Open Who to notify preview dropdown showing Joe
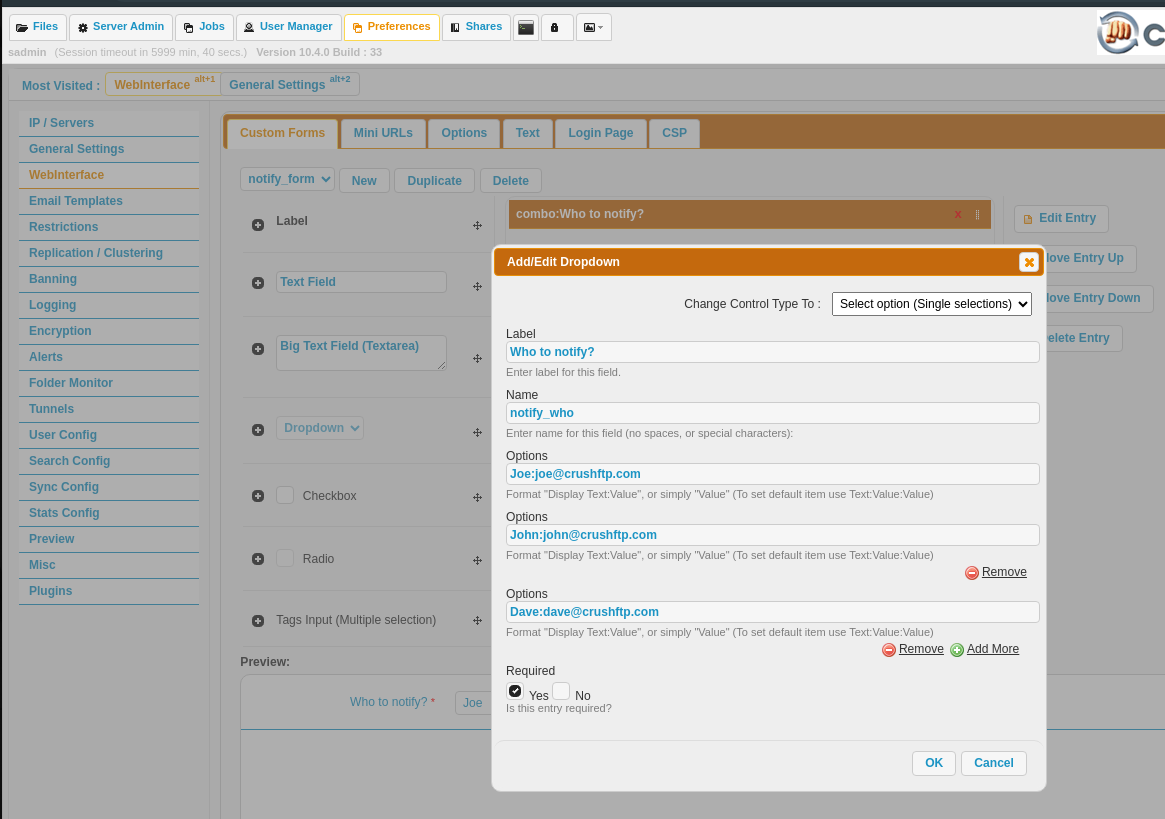Image resolution: width=1165 pixels, height=819 pixels. [473, 702]
